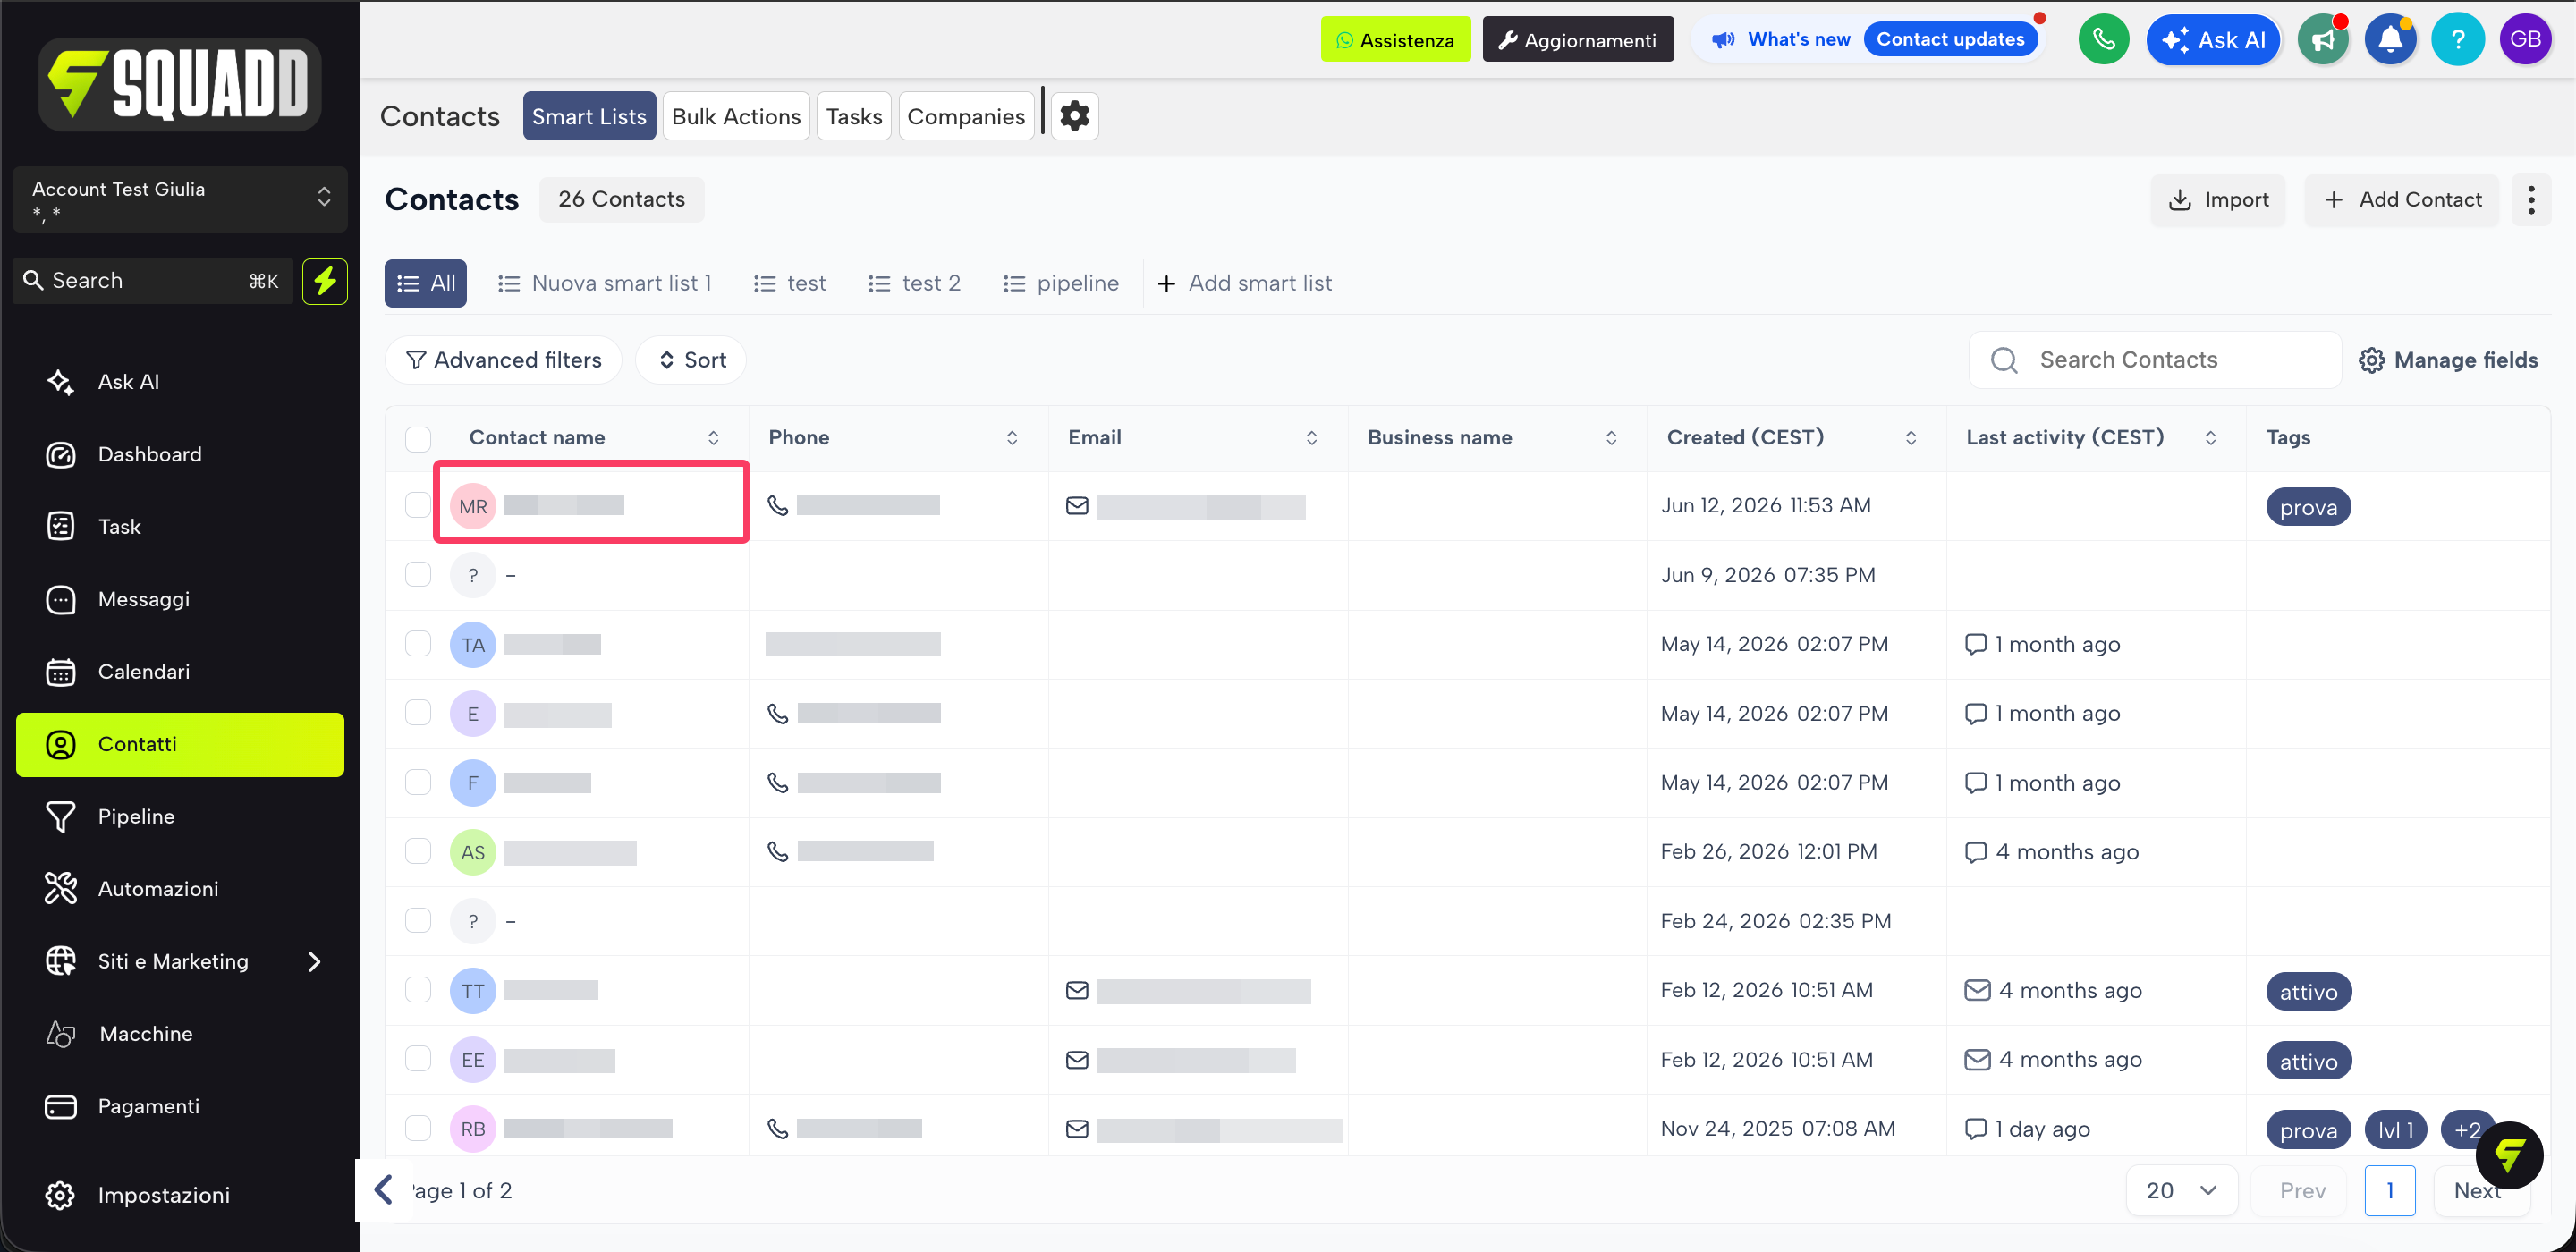2576x1252 pixels.
Task: Collapse sidebar with the left arrow
Action: [x=383, y=1190]
